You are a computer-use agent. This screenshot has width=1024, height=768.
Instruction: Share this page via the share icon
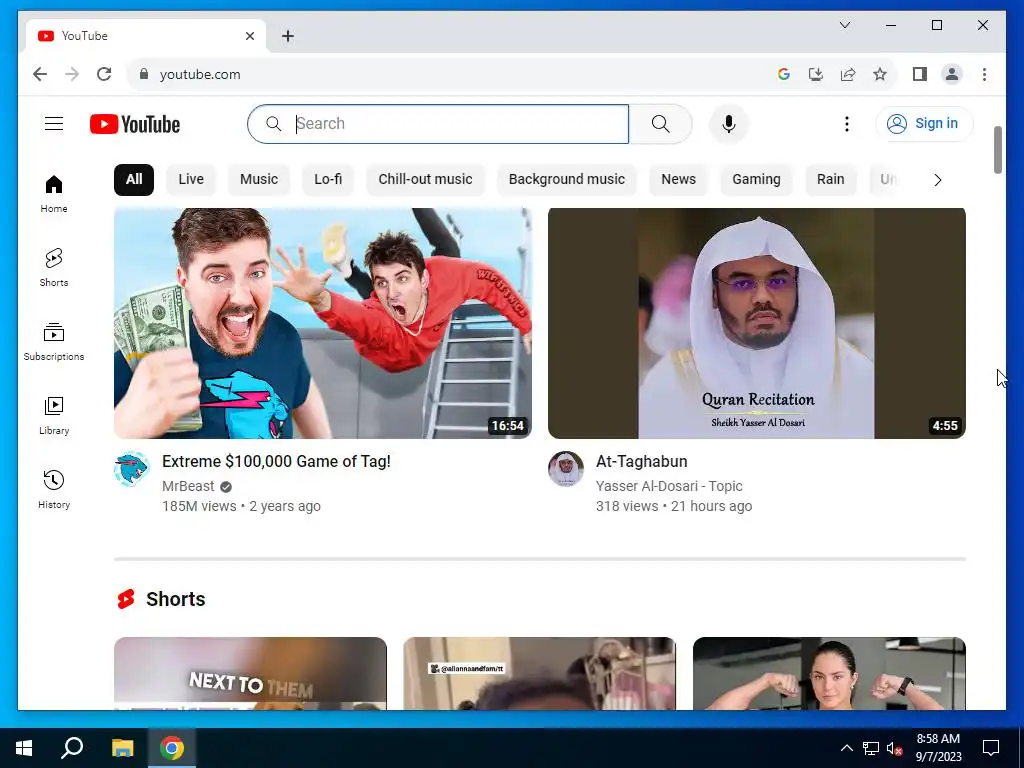[x=848, y=74]
